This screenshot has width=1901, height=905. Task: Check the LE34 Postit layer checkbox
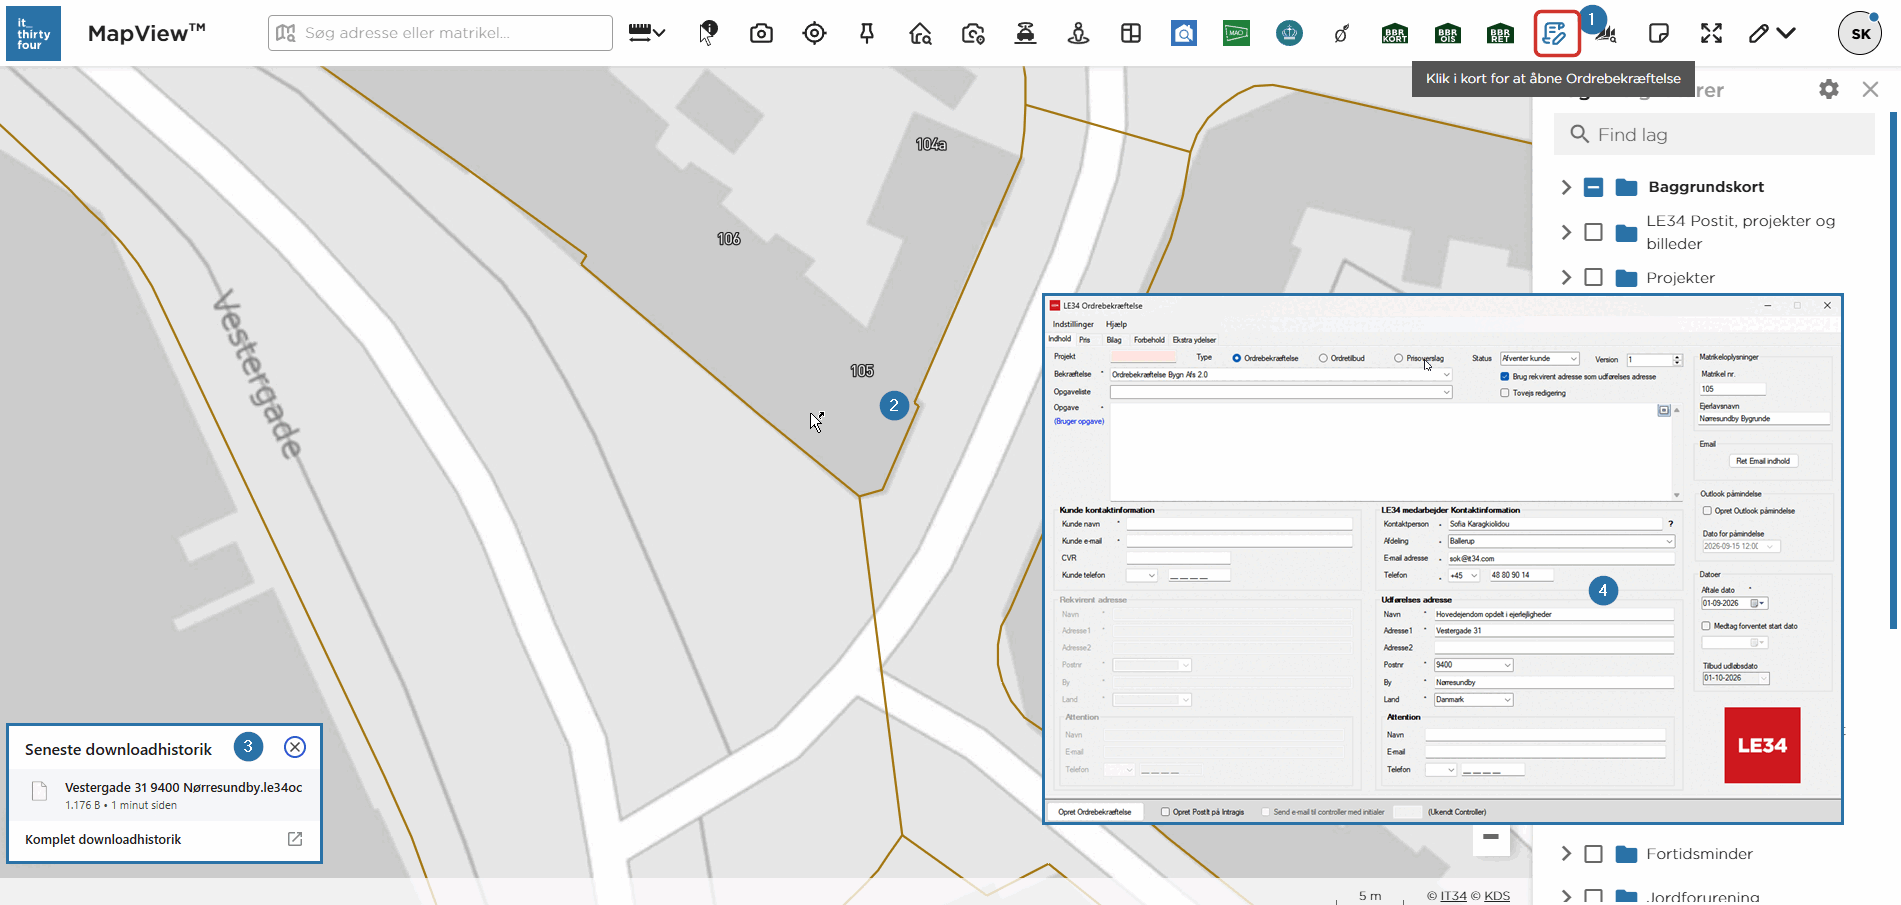(x=1594, y=232)
